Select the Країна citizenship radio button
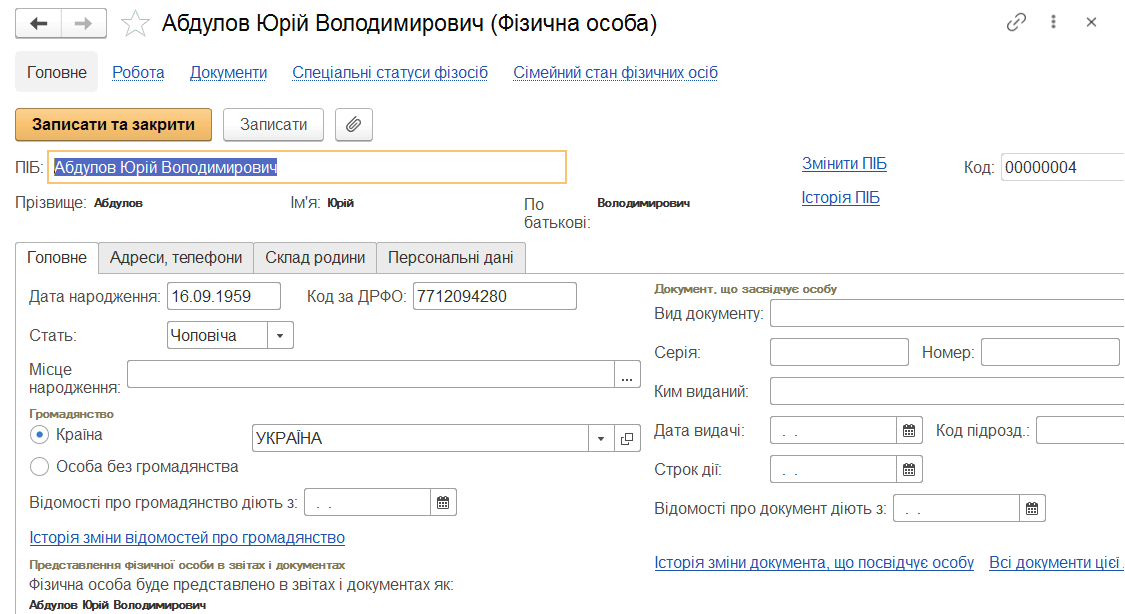The height and width of the screenshot is (614, 1125). pos(39,435)
